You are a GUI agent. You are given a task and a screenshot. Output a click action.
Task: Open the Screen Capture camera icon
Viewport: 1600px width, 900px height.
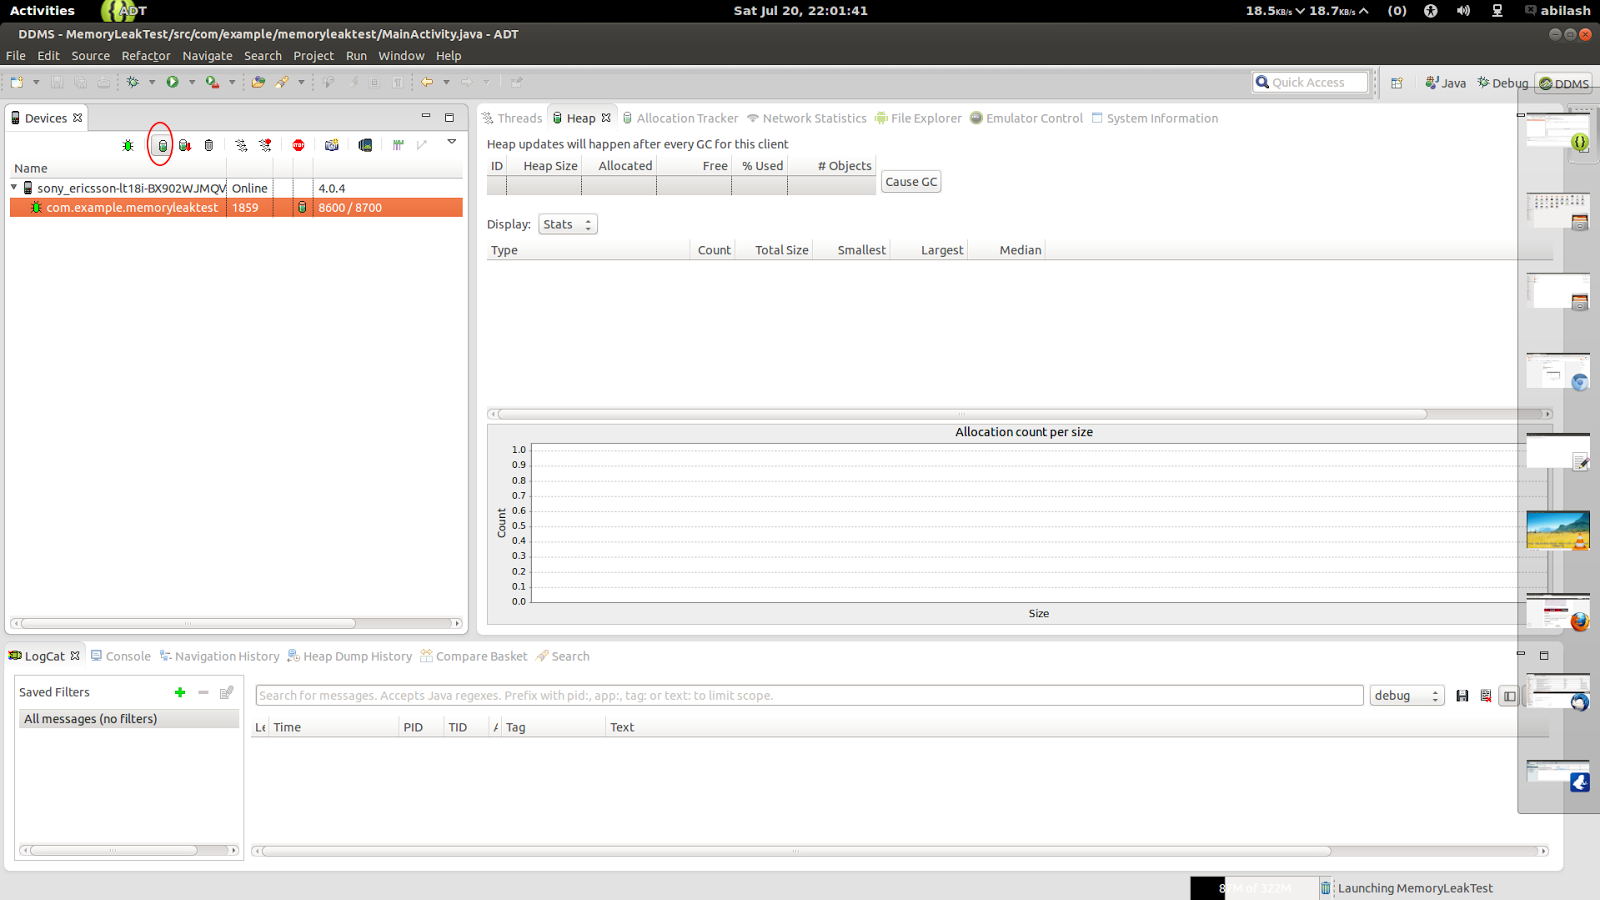click(331, 144)
